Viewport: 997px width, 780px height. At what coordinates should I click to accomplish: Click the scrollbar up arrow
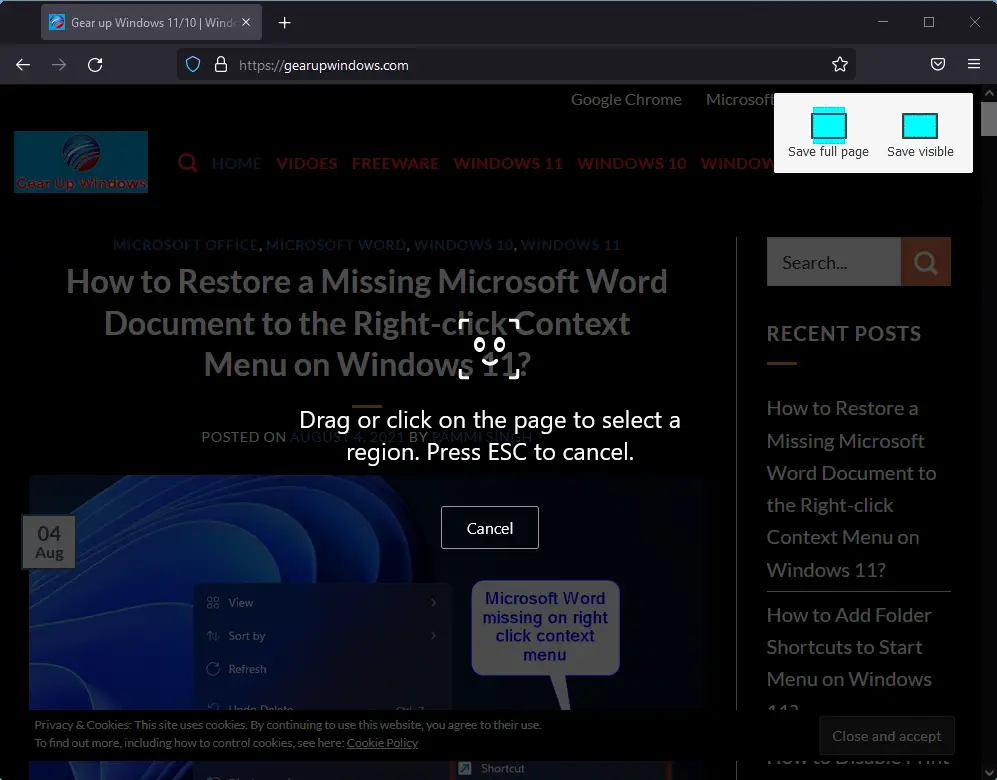point(989,93)
